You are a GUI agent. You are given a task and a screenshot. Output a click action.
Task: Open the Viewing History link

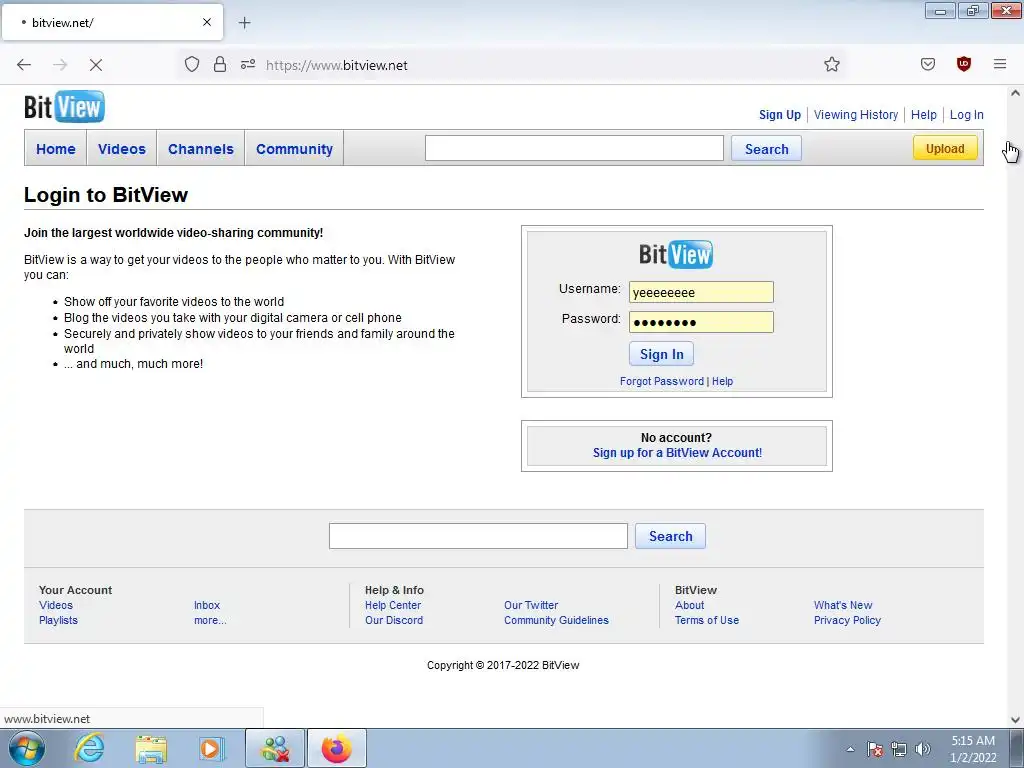click(x=856, y=115)
